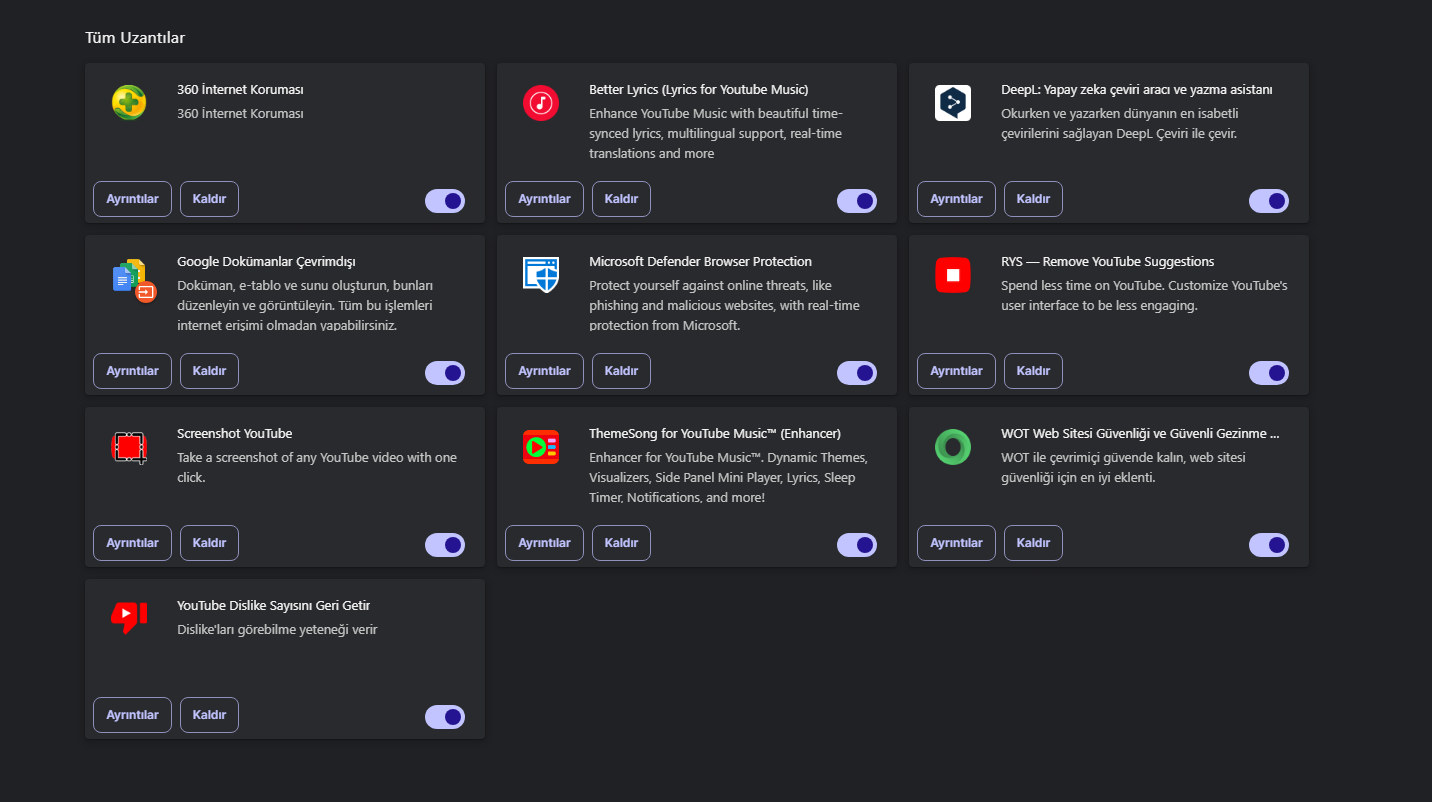Click the "Okurken ve yazarken dünyanın en isabetli" description
The width and height of the screenshot is (1432, 802).
(x=1119, y=124)
